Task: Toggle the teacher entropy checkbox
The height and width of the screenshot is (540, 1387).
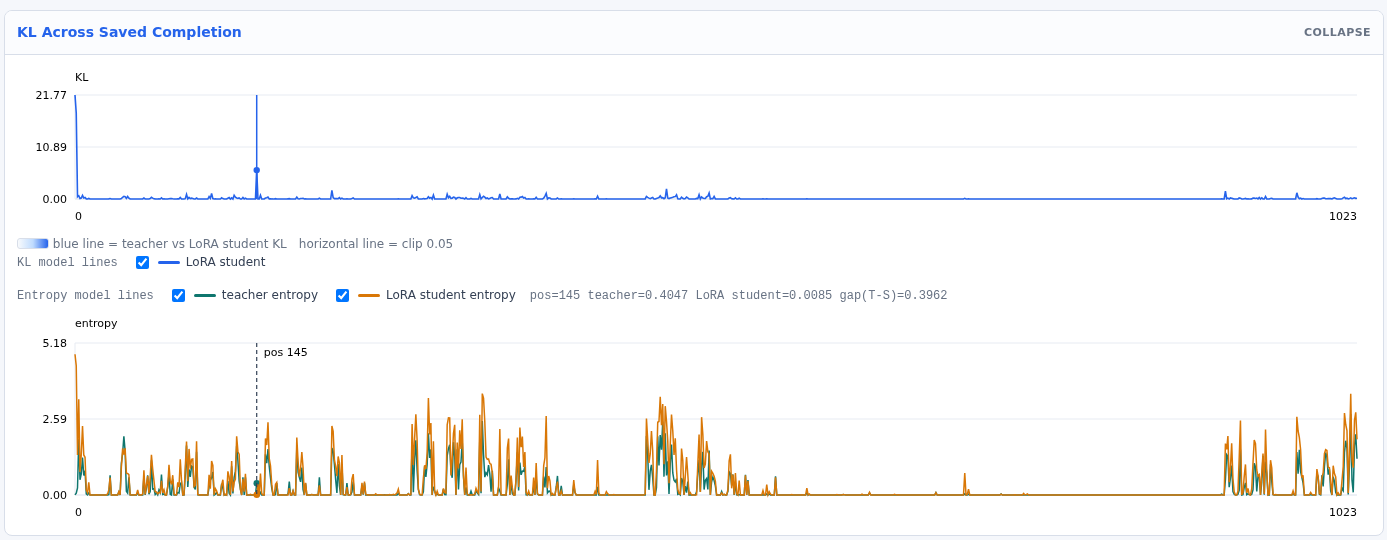Action: pos(178,295)
